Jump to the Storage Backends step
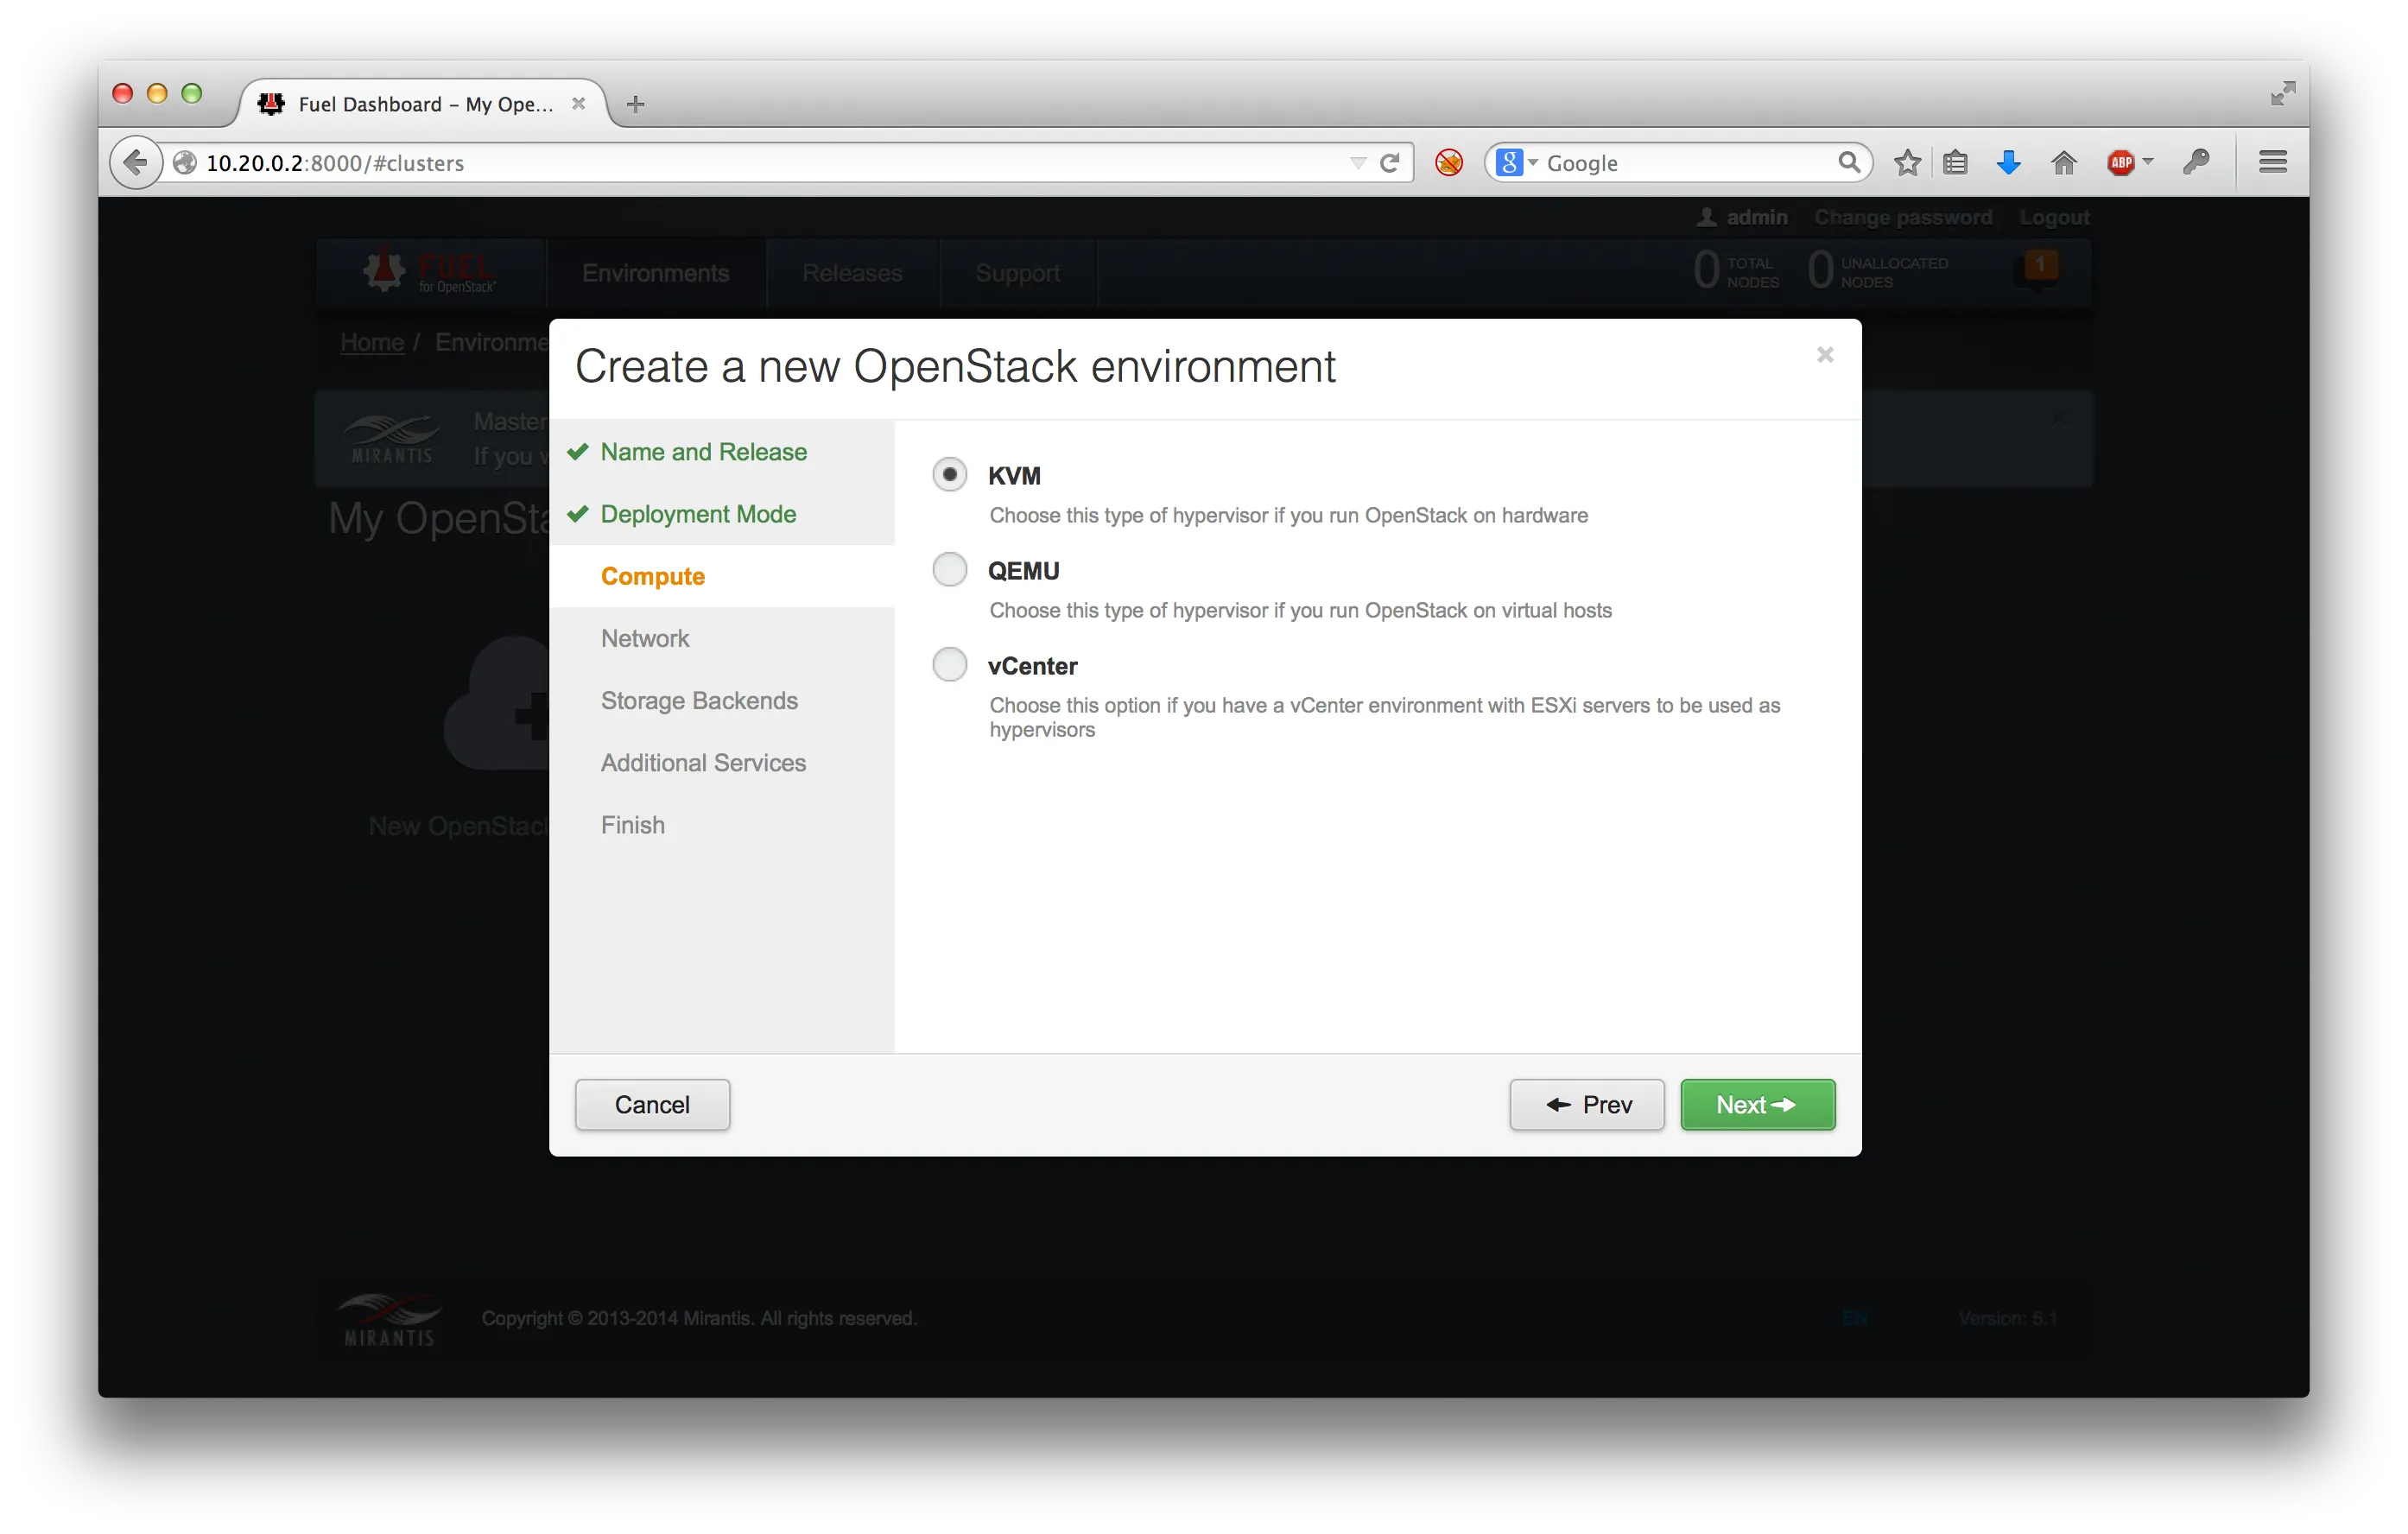This screenshot has width=2408, height=1534. (x=699, y=700)
